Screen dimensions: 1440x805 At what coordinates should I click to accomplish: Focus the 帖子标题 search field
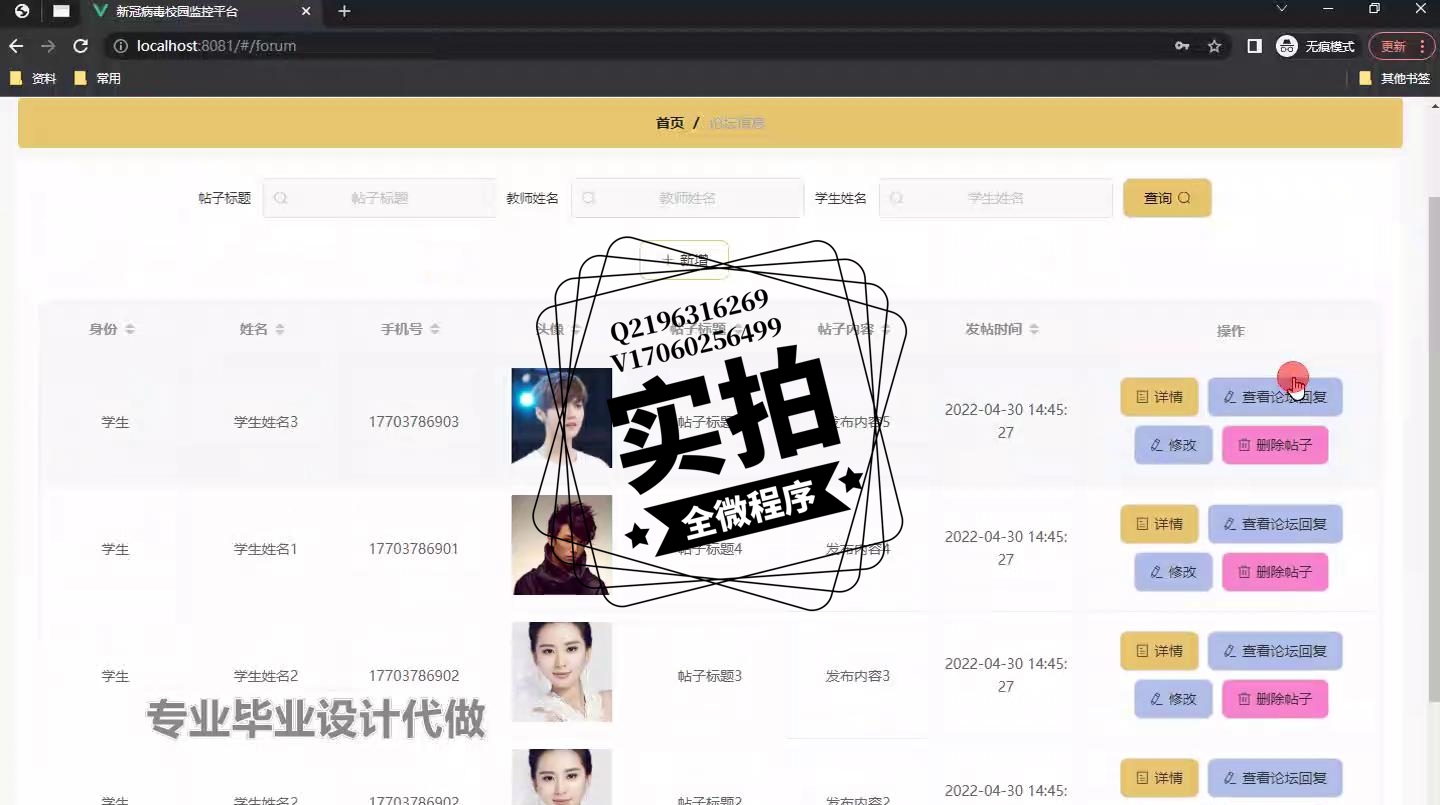coord(379,198)
